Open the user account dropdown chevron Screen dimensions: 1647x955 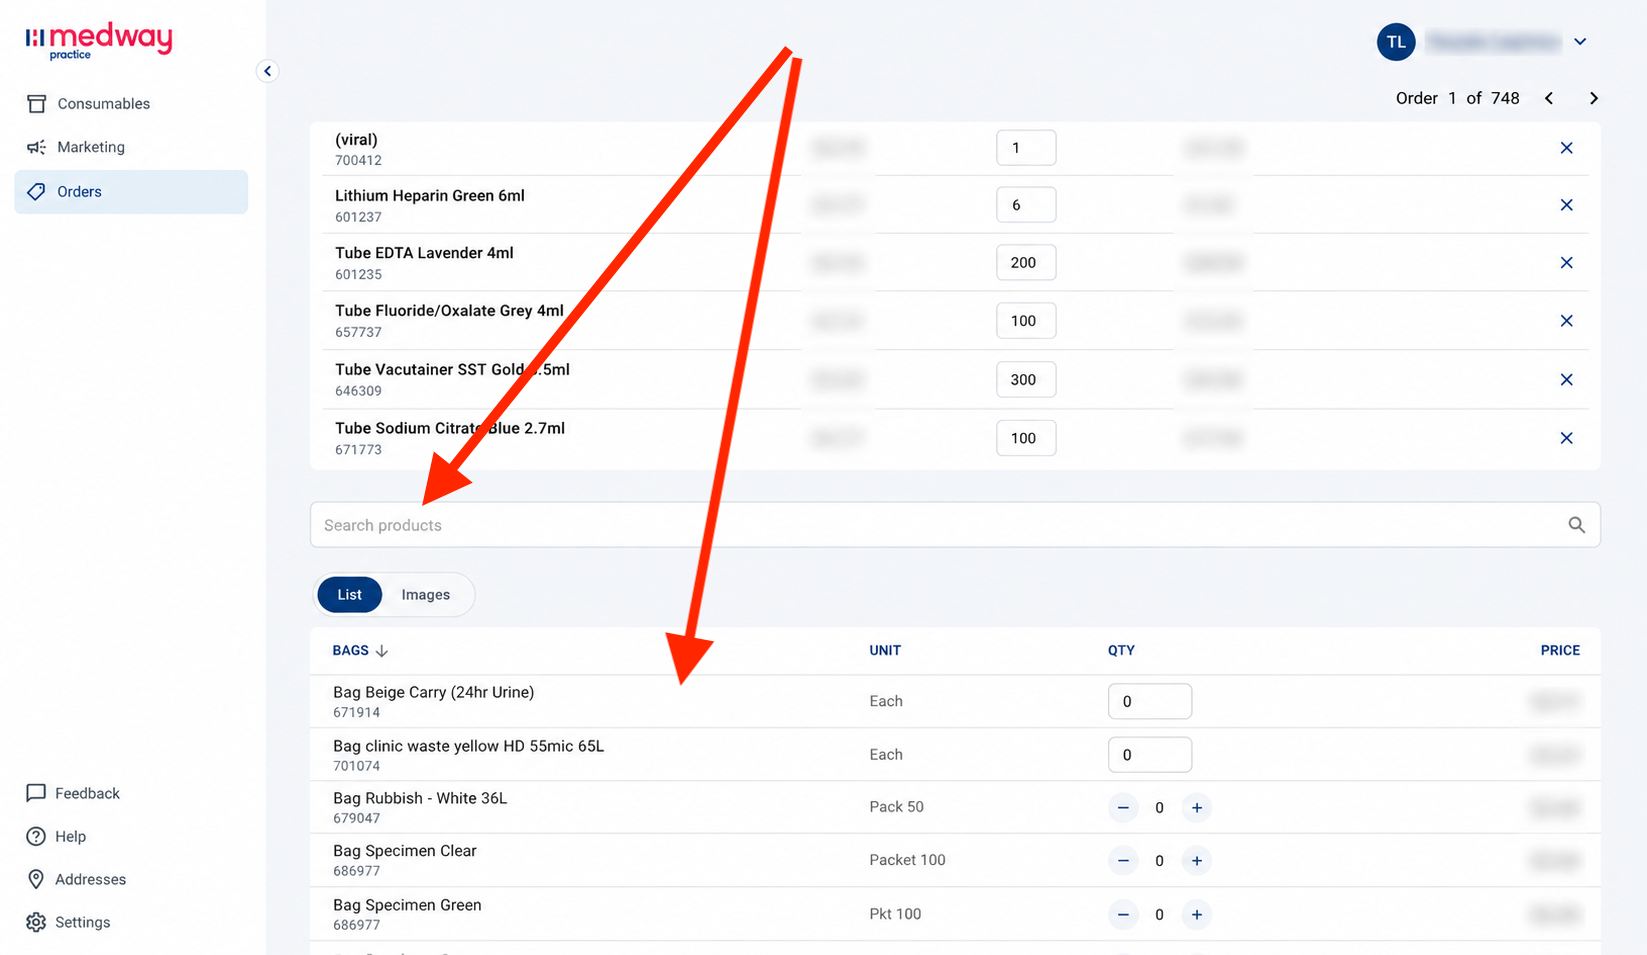(1580, 42)
